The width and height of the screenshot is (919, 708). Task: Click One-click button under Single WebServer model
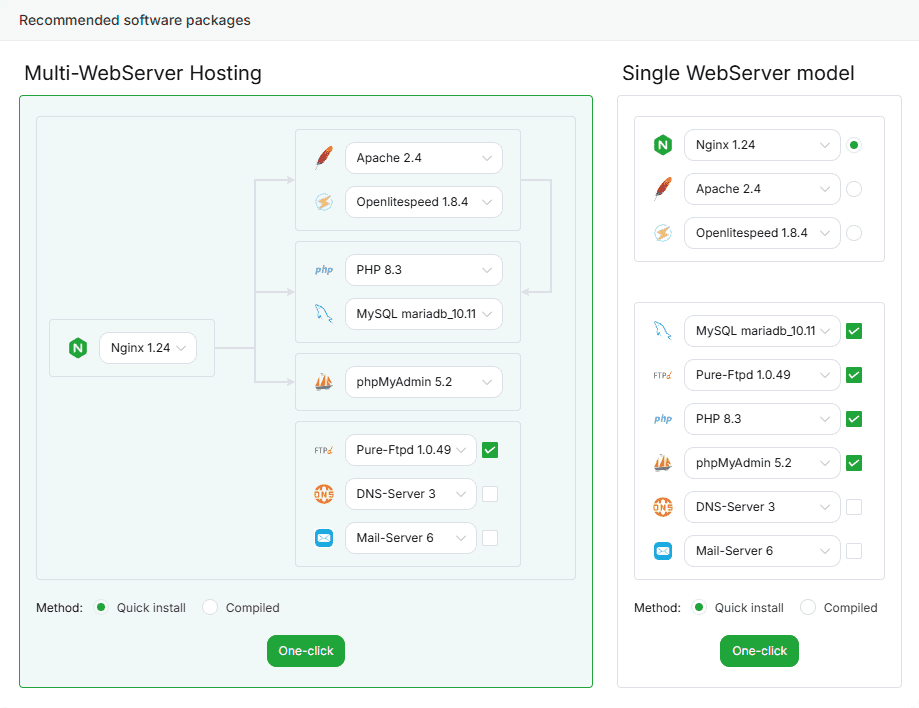(x=759, y=651)
